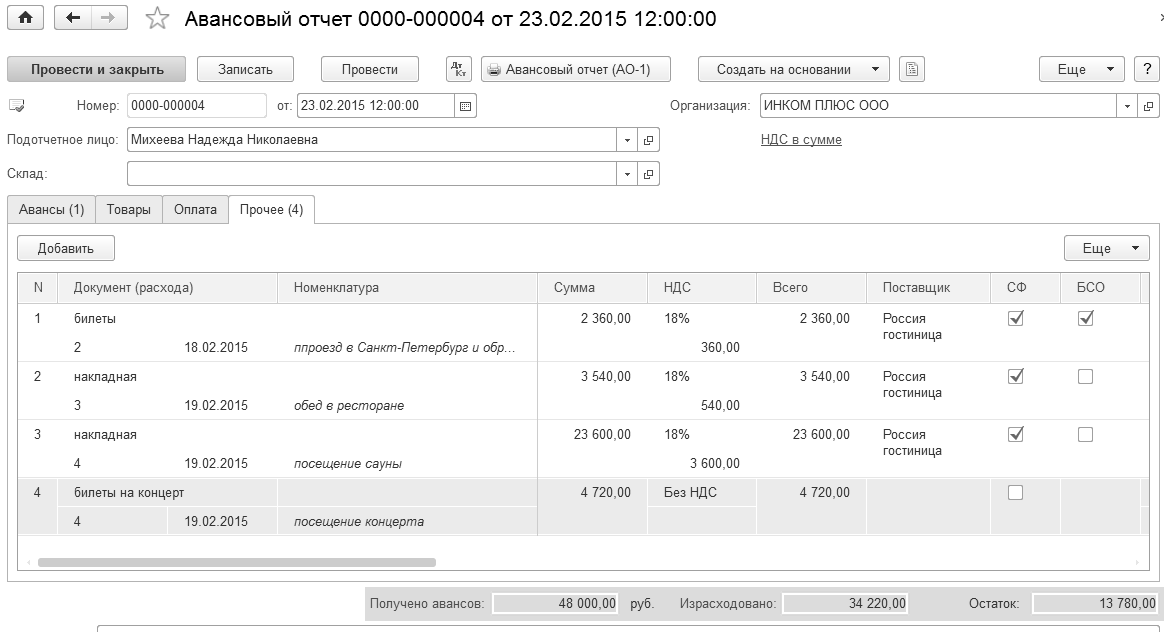The image size is (1164, 632).
Task: Open the НДС в сумме link
Action: (801, 140)
